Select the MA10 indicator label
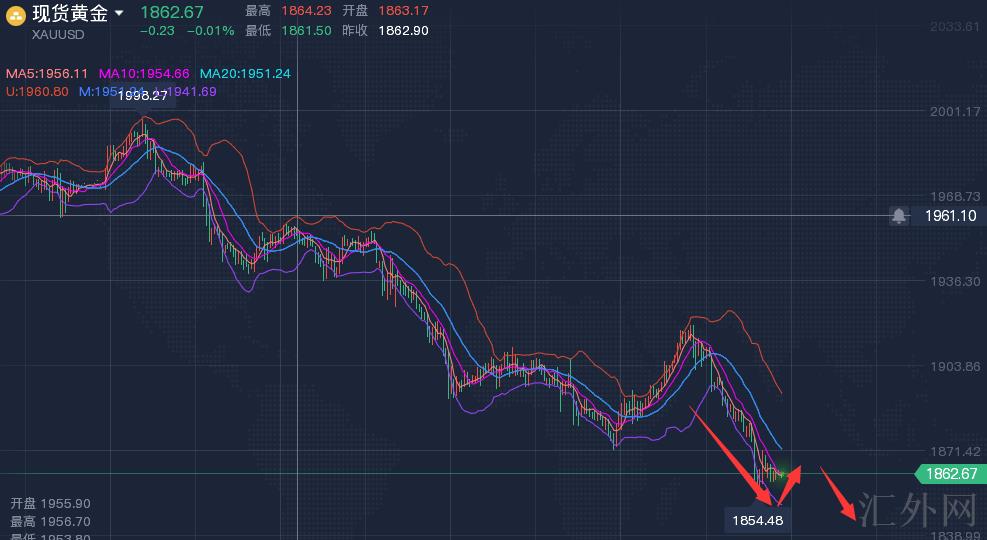The height and width of the screenshot is (540, 987). point(144,74)
